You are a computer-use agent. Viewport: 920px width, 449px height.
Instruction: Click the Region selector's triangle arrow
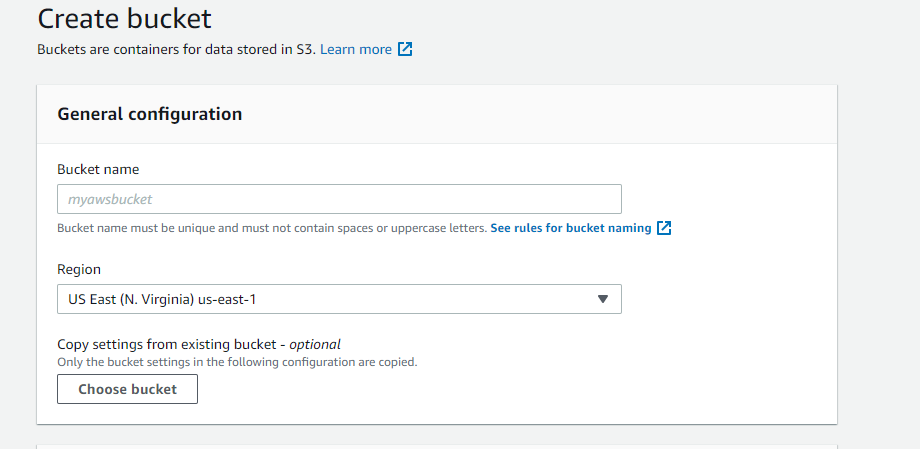pos(602,299)
